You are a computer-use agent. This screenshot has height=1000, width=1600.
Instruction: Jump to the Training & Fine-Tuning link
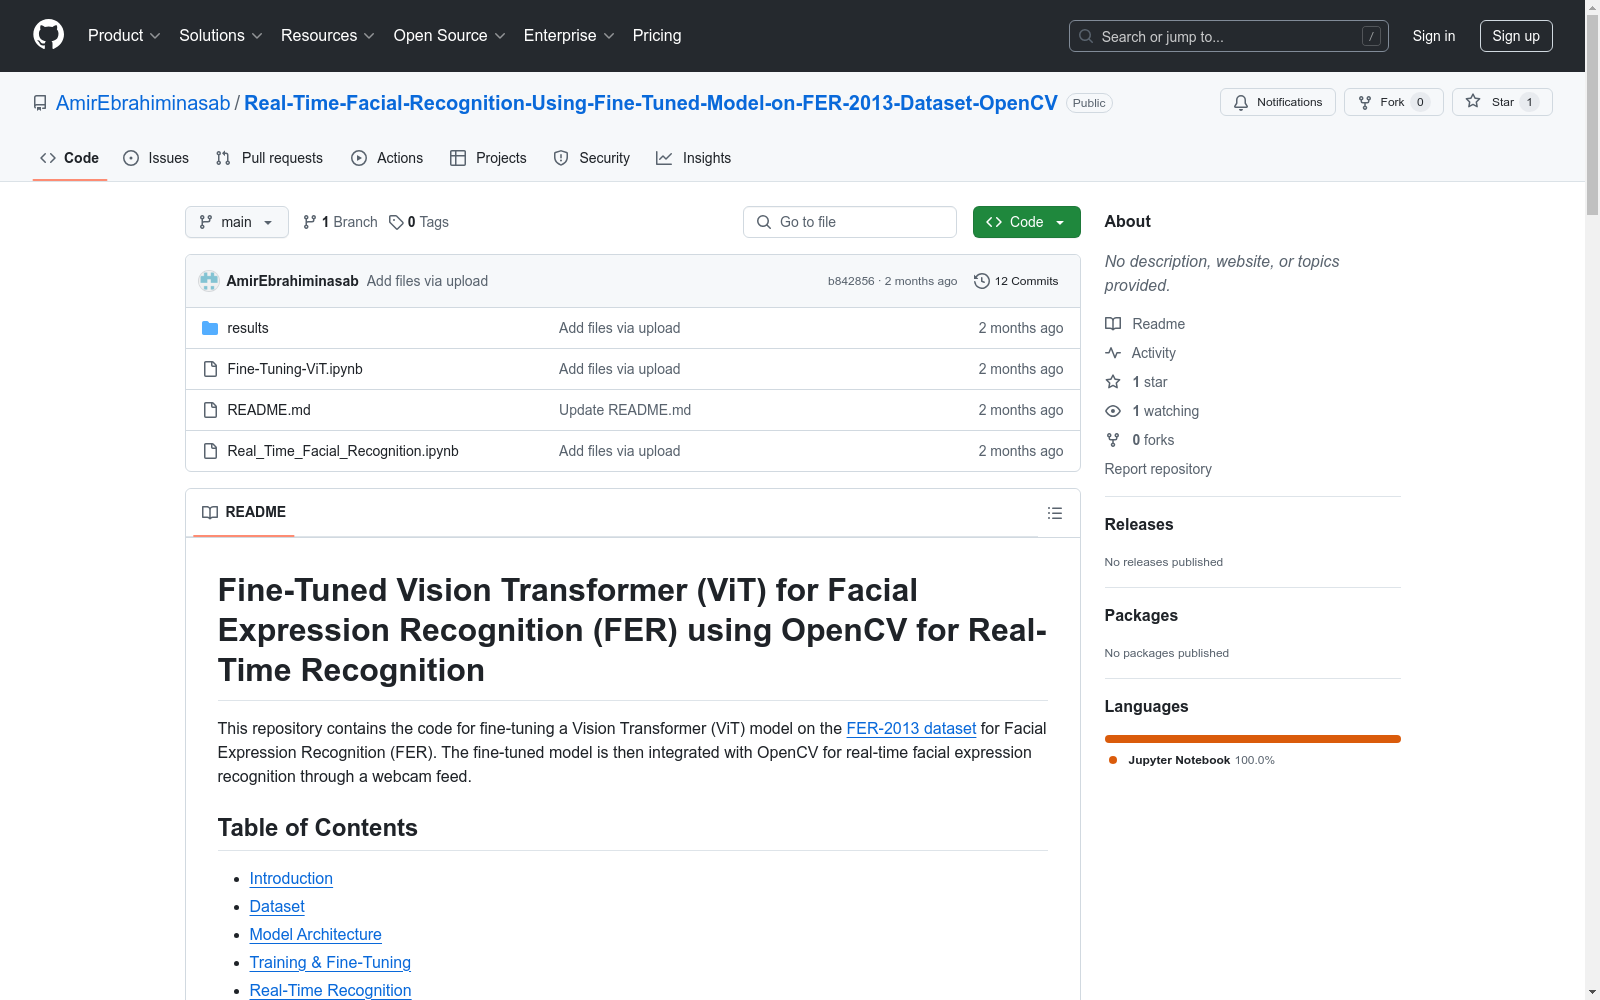[x=330, y=962]
